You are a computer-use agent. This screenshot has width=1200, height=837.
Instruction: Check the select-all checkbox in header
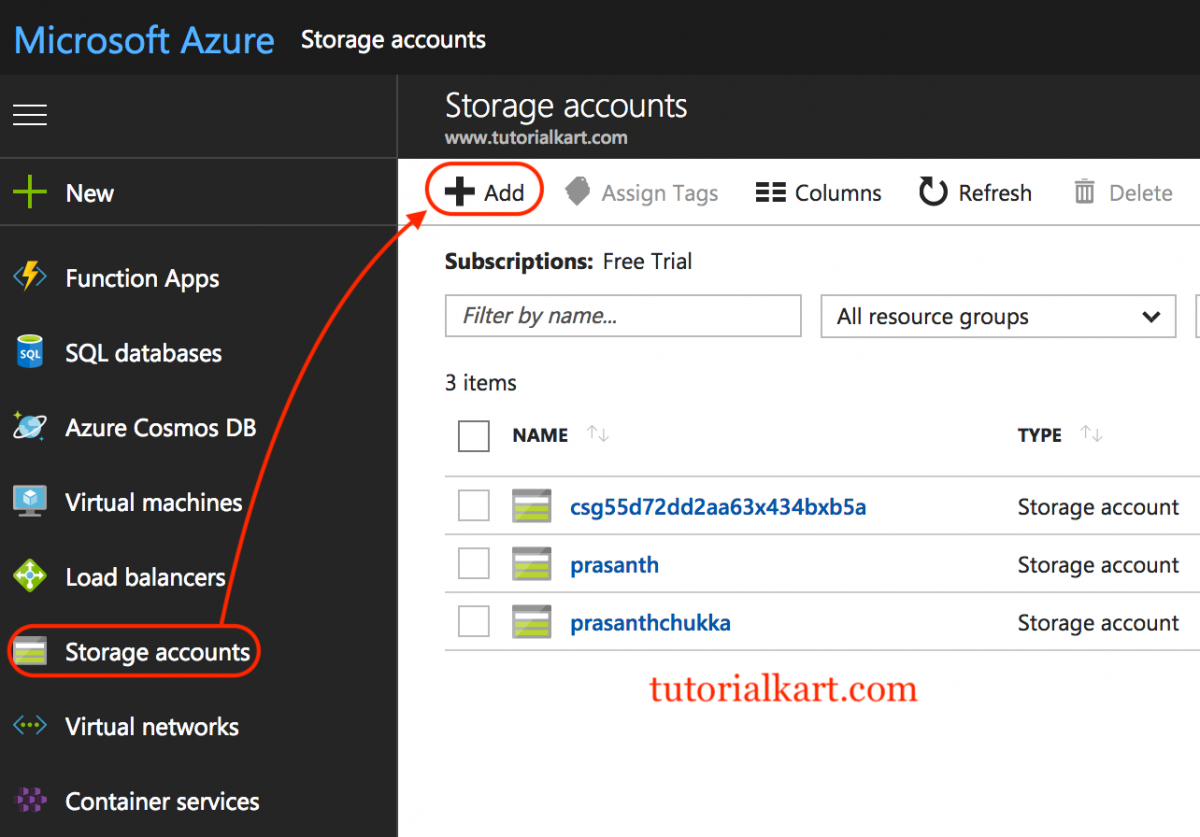point(473,436)
